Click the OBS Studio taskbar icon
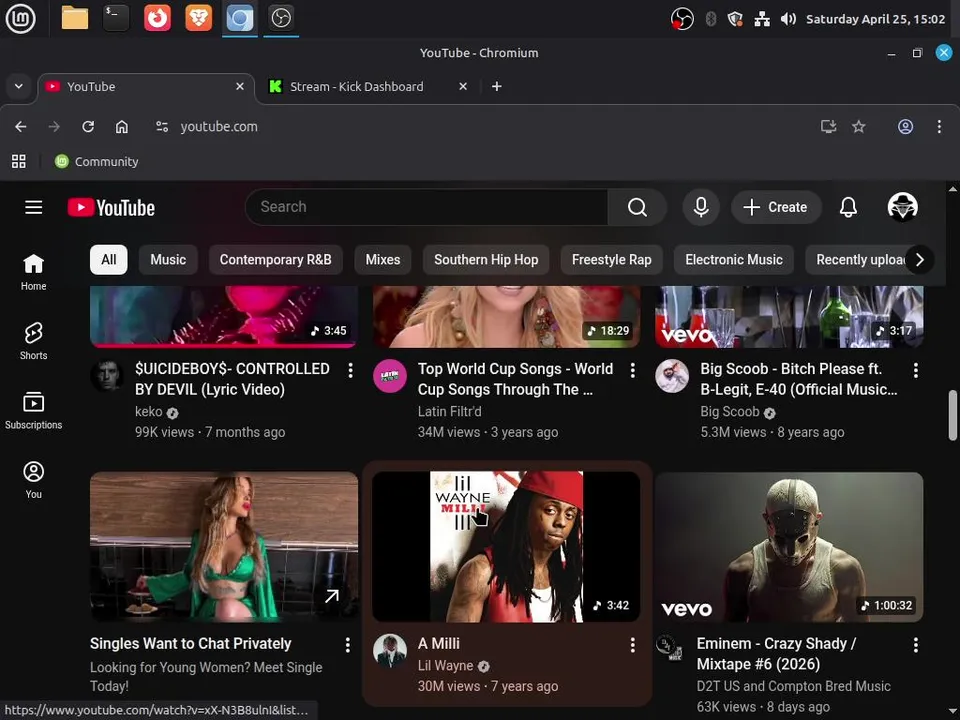Image resolution: width=960 pixels, height=720 pixels. [281, 18]
